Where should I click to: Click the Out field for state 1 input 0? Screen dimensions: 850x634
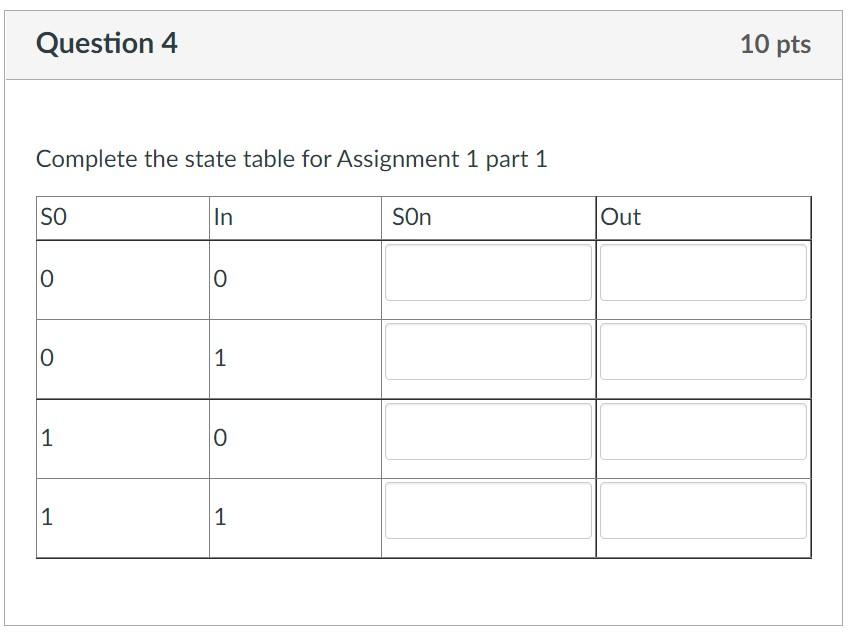coord(702,431)
